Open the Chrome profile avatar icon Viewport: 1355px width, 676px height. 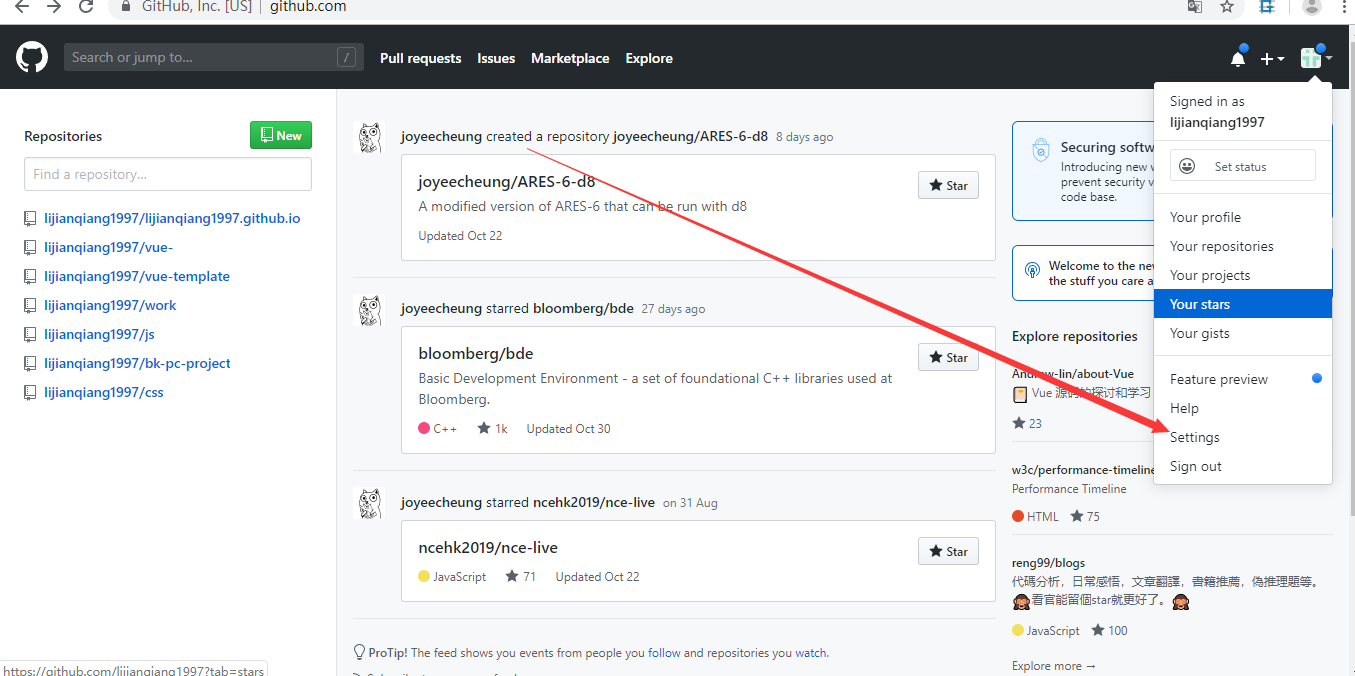1312,7
